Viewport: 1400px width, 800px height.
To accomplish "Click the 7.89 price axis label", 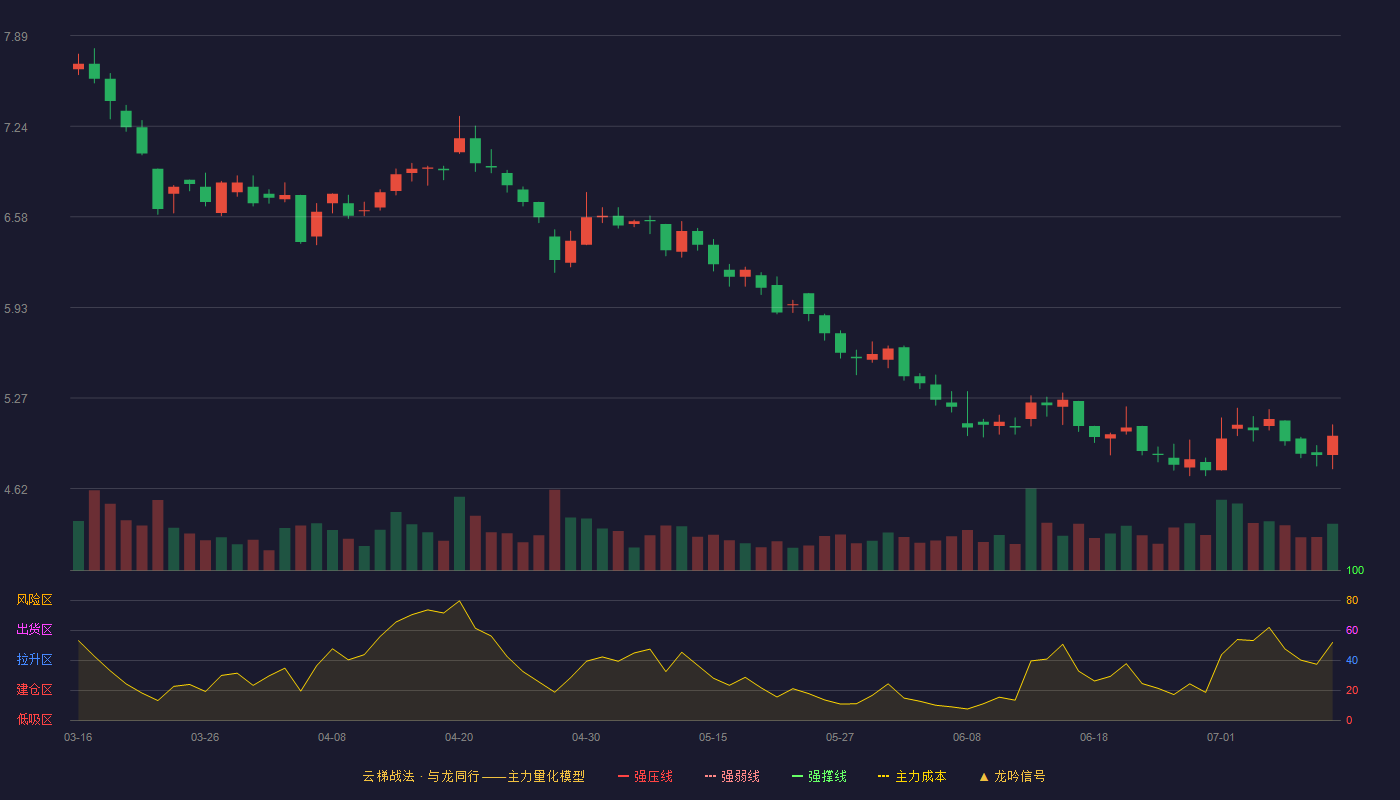I will (16, 37).
